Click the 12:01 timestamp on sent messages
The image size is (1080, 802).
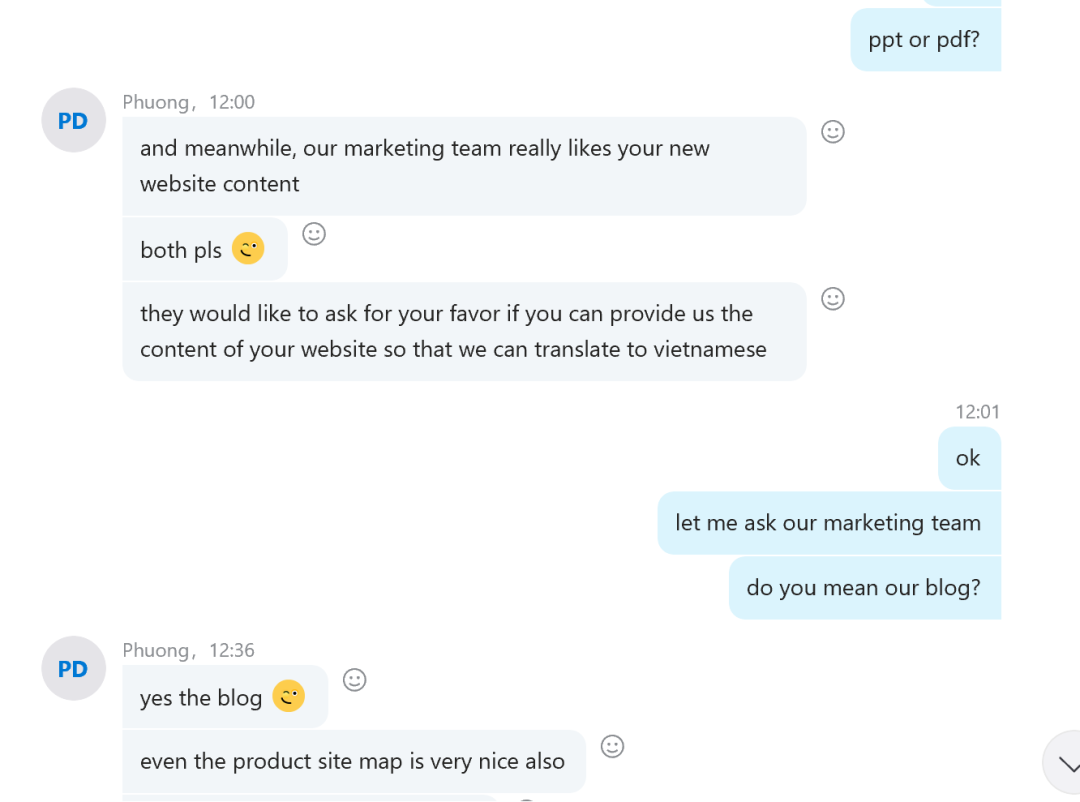977,412
